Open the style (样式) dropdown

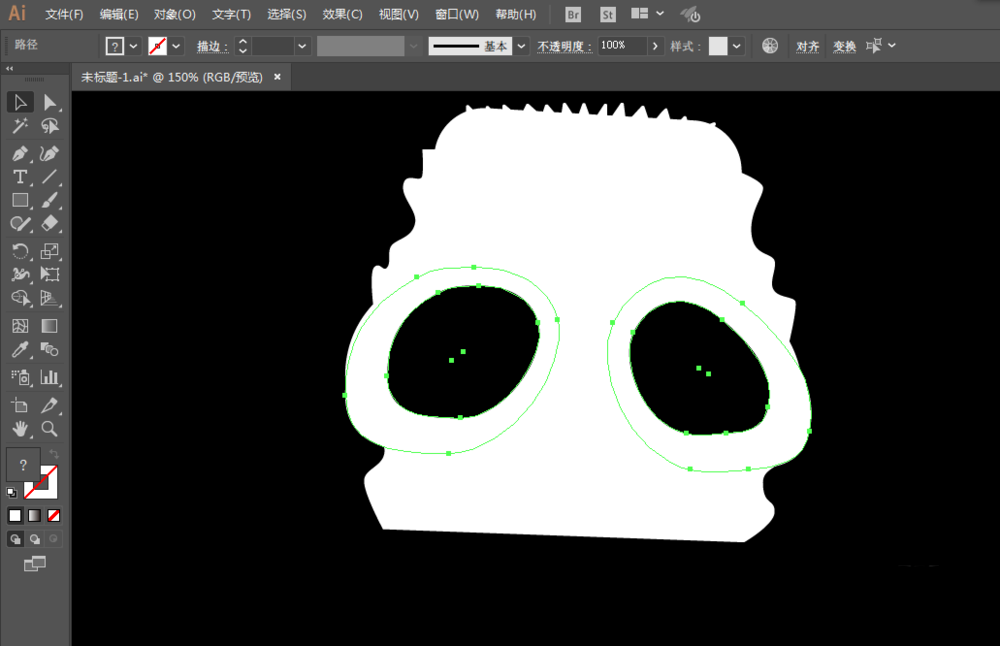tap(737, 46)
